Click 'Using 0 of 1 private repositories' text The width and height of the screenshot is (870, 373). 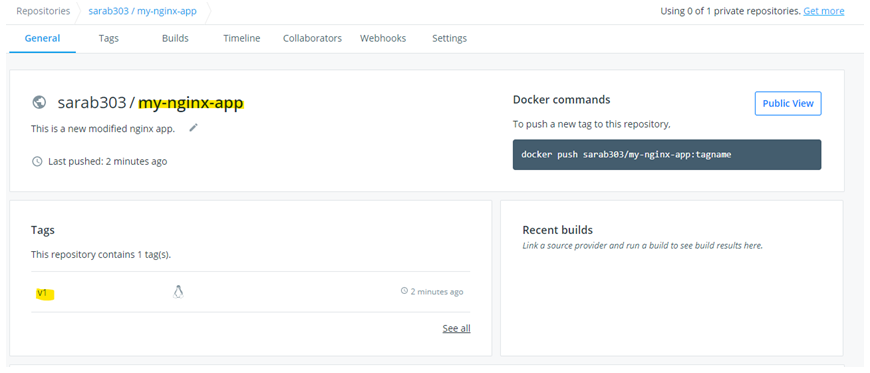pyautogui.click(x=730, y=11)
